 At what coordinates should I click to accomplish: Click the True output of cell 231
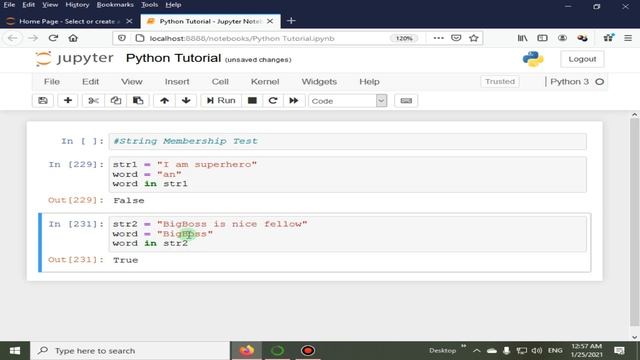pyautogui.click(x=126, y=260)
